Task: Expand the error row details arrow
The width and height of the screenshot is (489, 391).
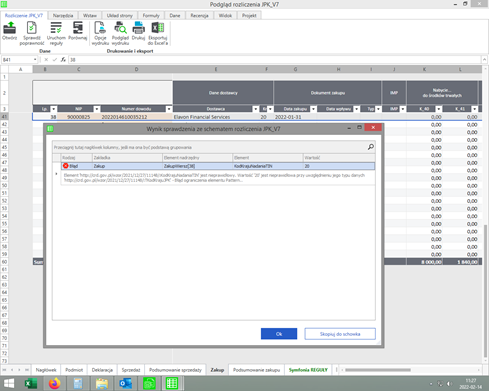Action: [x=56, y=174]
